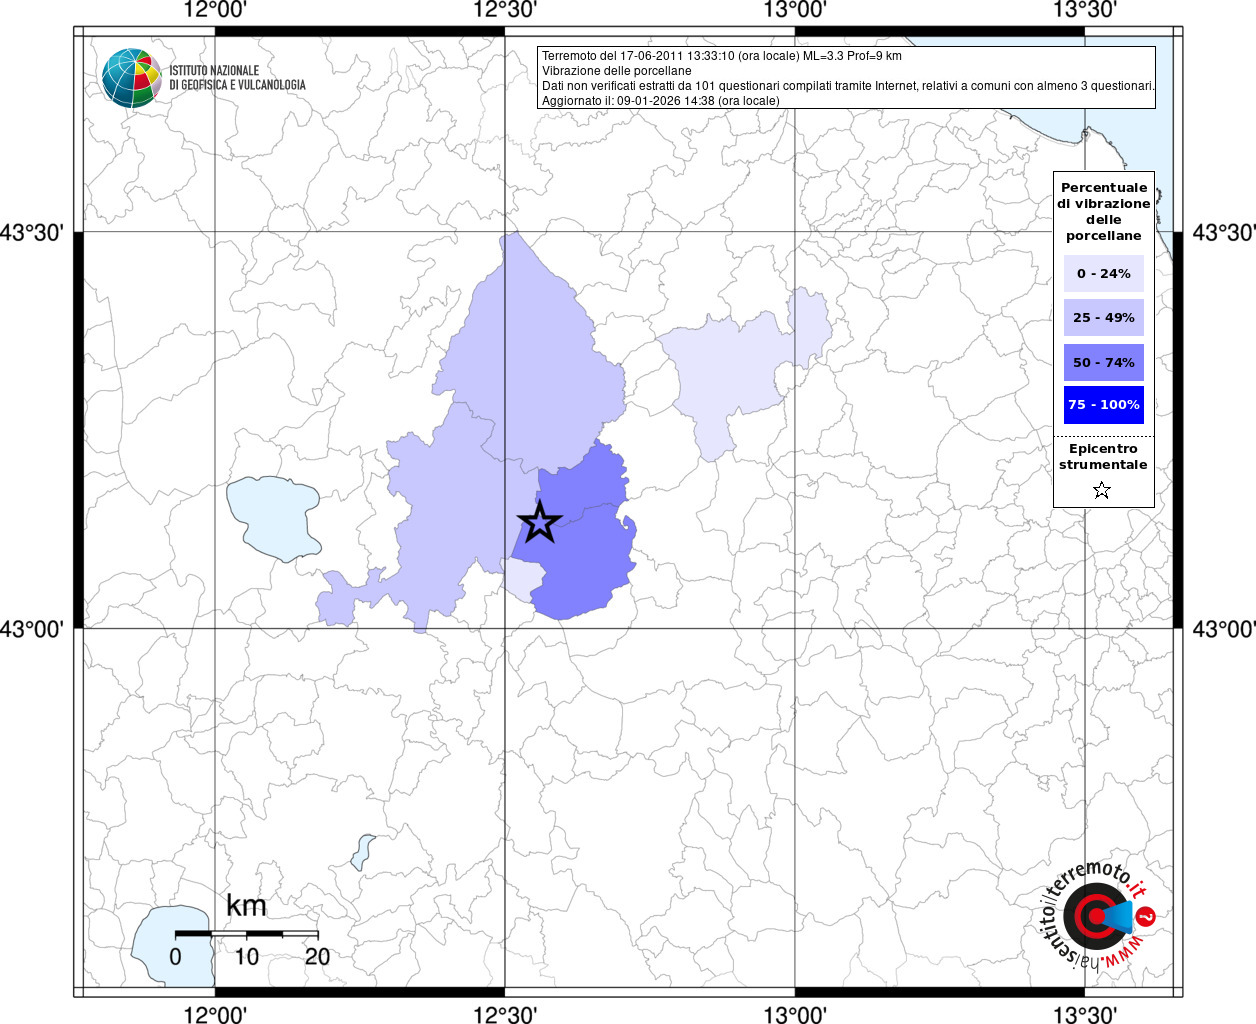Image resolution: width=1256 pixels, height=1024 pixels.
Task: Click the top axis label 13°30'
Action: [1085, 10]
